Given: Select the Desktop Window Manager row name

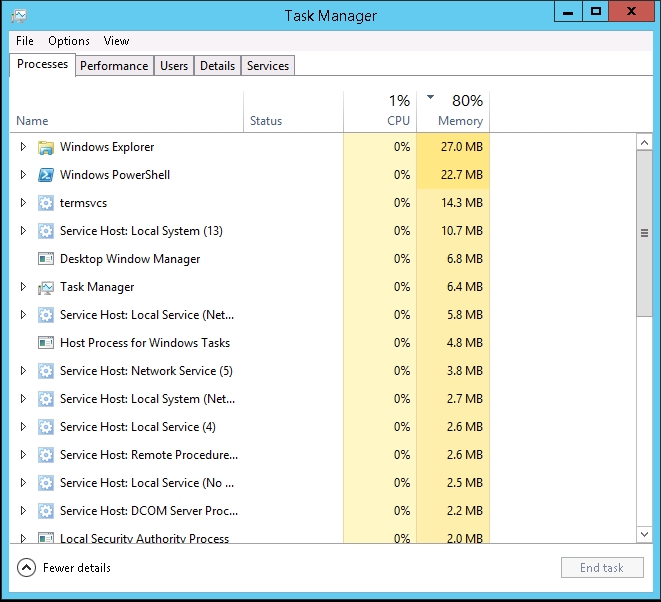Looking at the screenshot, I should (x=130, y=259).
